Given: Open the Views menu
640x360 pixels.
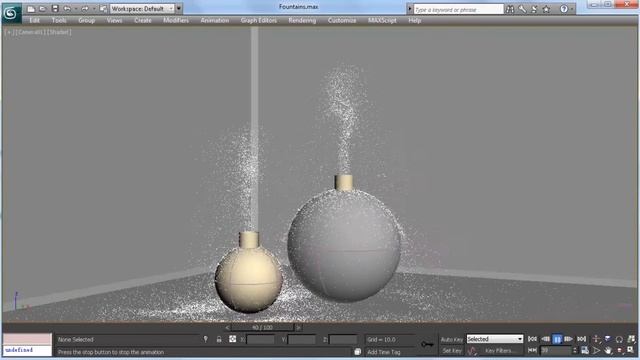Looking at the screenshot, I should [114, 20].
